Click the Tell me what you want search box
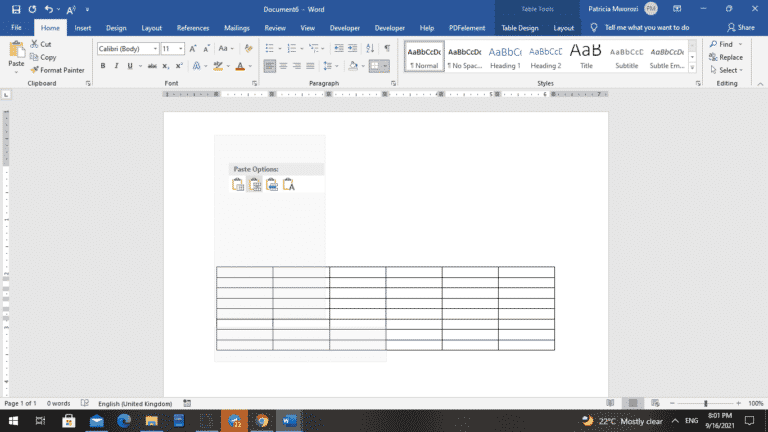 tap(647, 27)
